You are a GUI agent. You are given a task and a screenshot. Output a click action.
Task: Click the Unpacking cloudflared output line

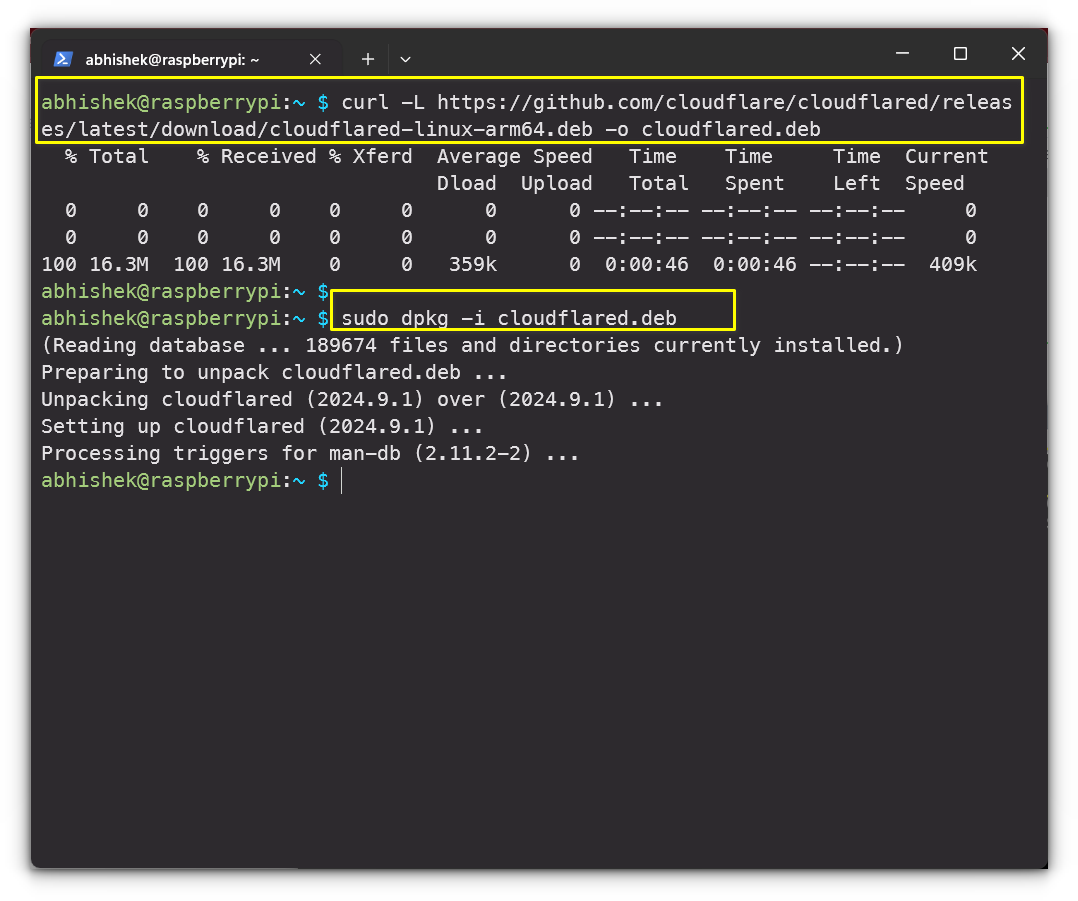(x=352, y=400)
